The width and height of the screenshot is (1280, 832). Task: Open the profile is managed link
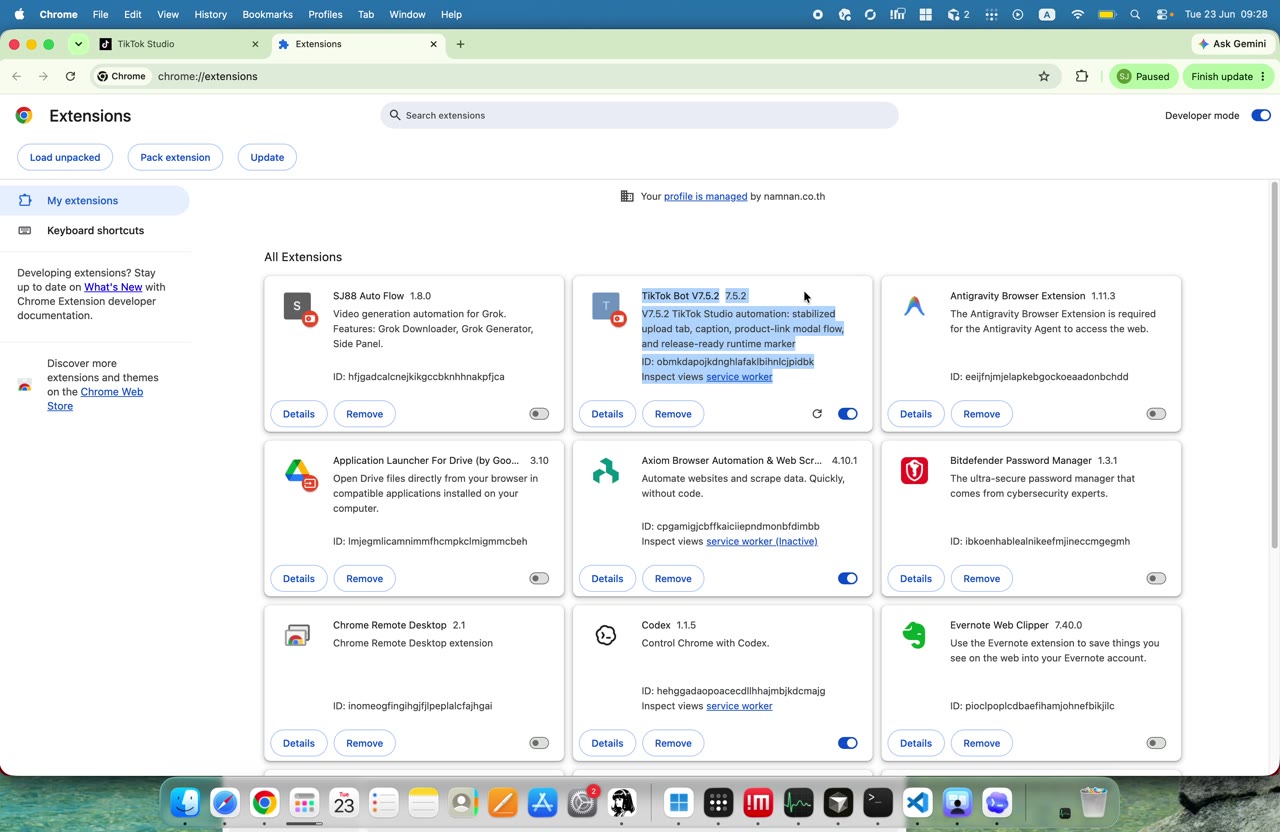point(705,196)
